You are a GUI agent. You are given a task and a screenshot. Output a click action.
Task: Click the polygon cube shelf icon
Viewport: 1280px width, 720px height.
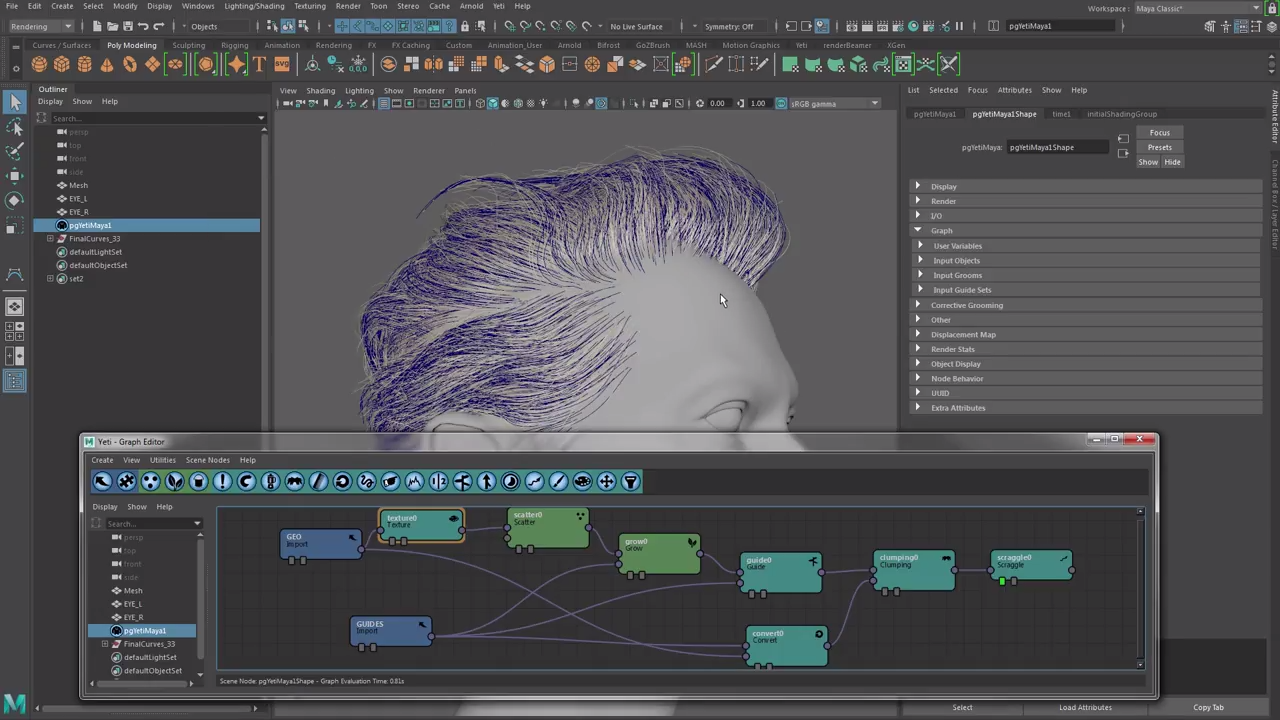[x=61, y=65]
